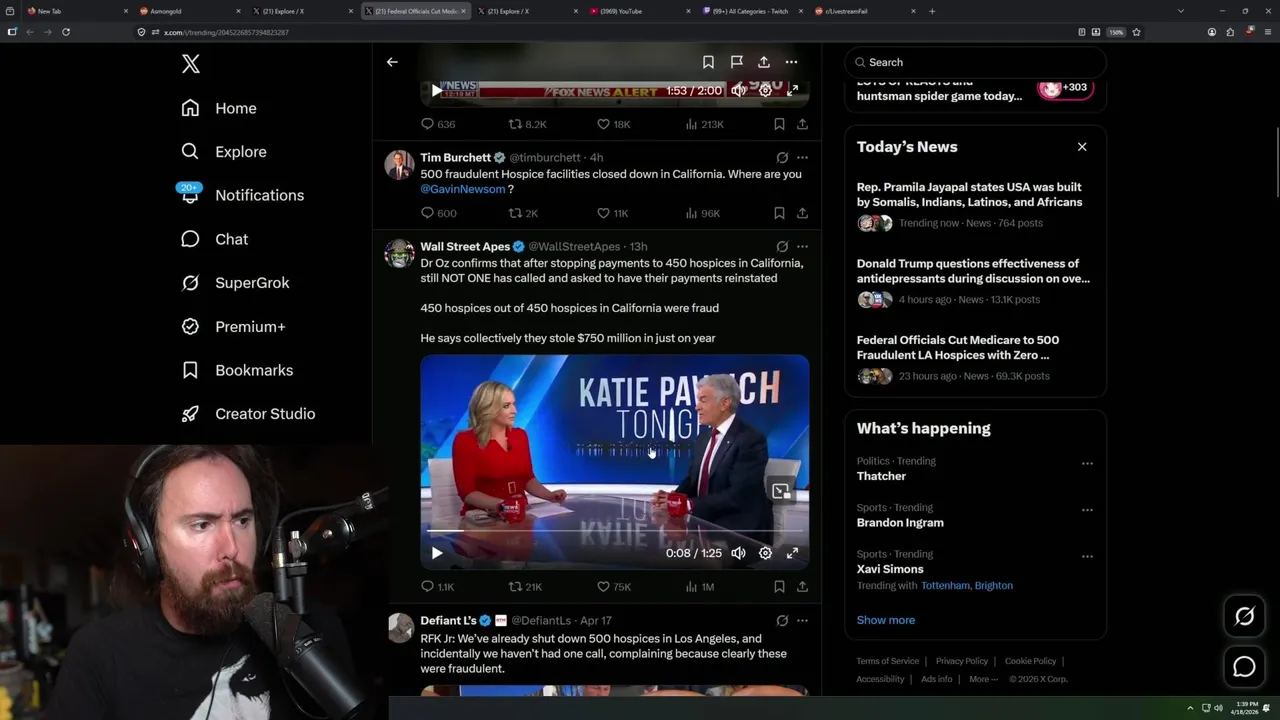The height and width of the screenshot is (720, 1280).
Task: Open Chat in the sidebar
Action: pos(214,239)
